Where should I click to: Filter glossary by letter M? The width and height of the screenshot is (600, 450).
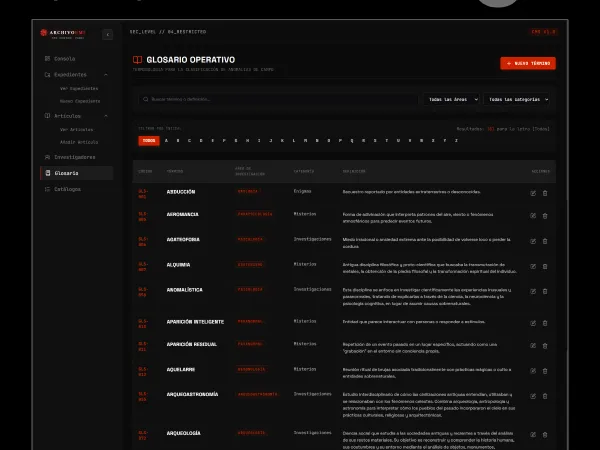click(x=305, y=140)
